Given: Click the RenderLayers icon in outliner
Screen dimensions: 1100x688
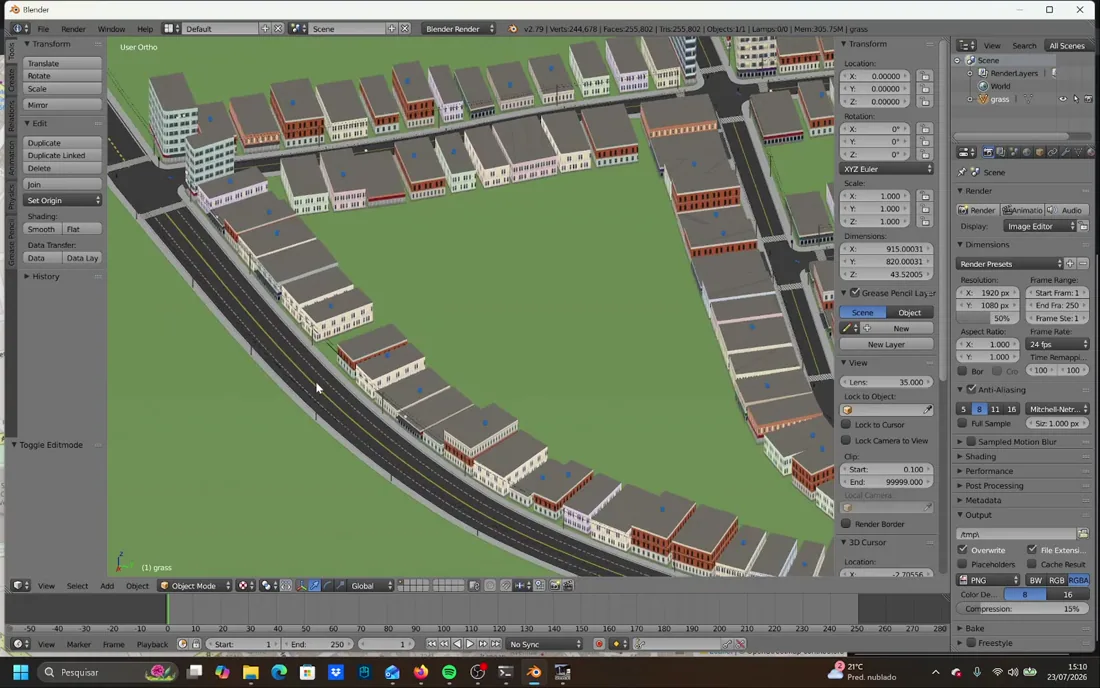Looking at the screenshot, I should 983,73.
